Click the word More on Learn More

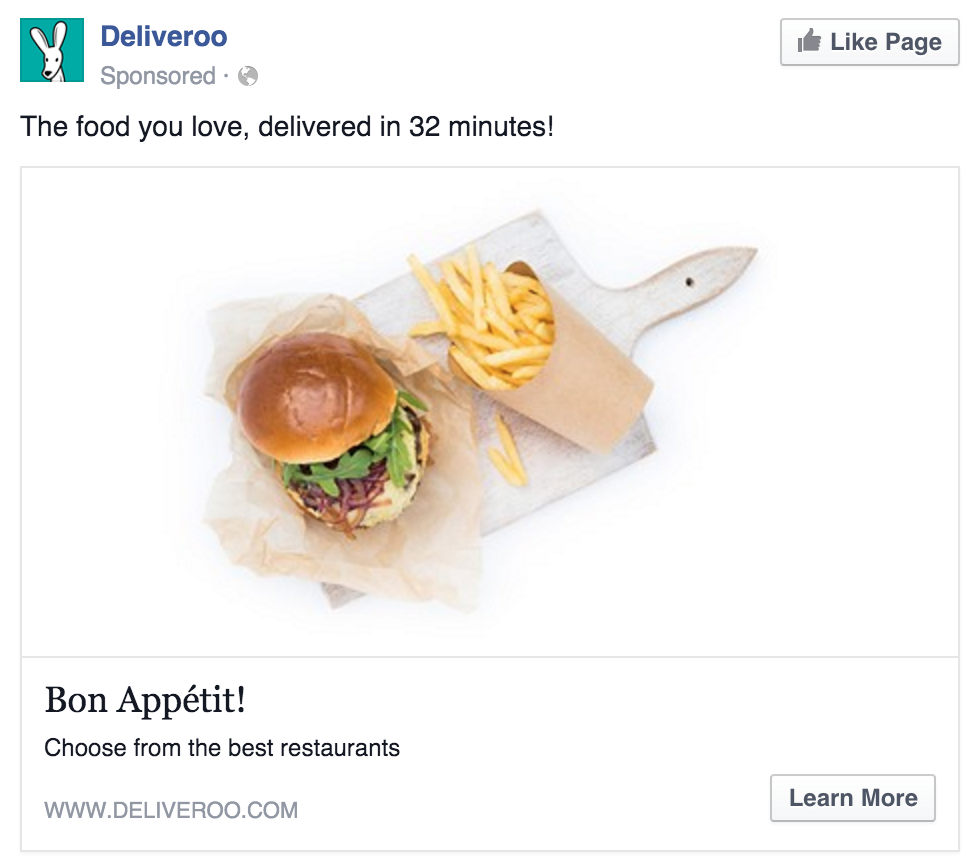[x=889, y=798]
